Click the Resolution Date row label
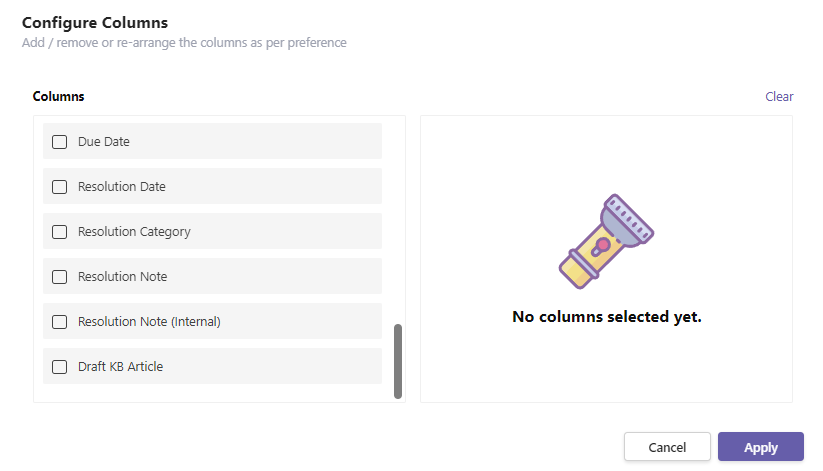Screen dimensions: 823x471 121,187
